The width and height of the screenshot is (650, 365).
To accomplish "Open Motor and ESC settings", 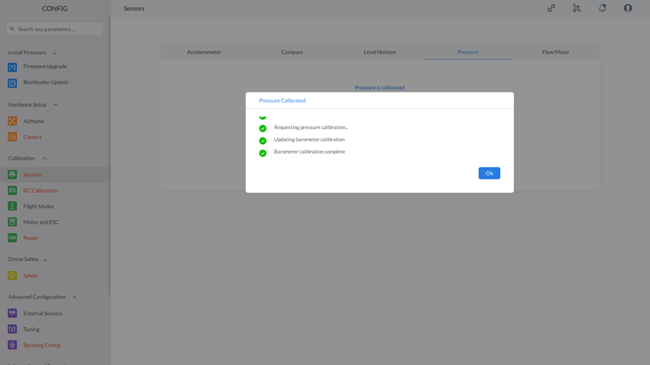I will (x=41, y=222).
